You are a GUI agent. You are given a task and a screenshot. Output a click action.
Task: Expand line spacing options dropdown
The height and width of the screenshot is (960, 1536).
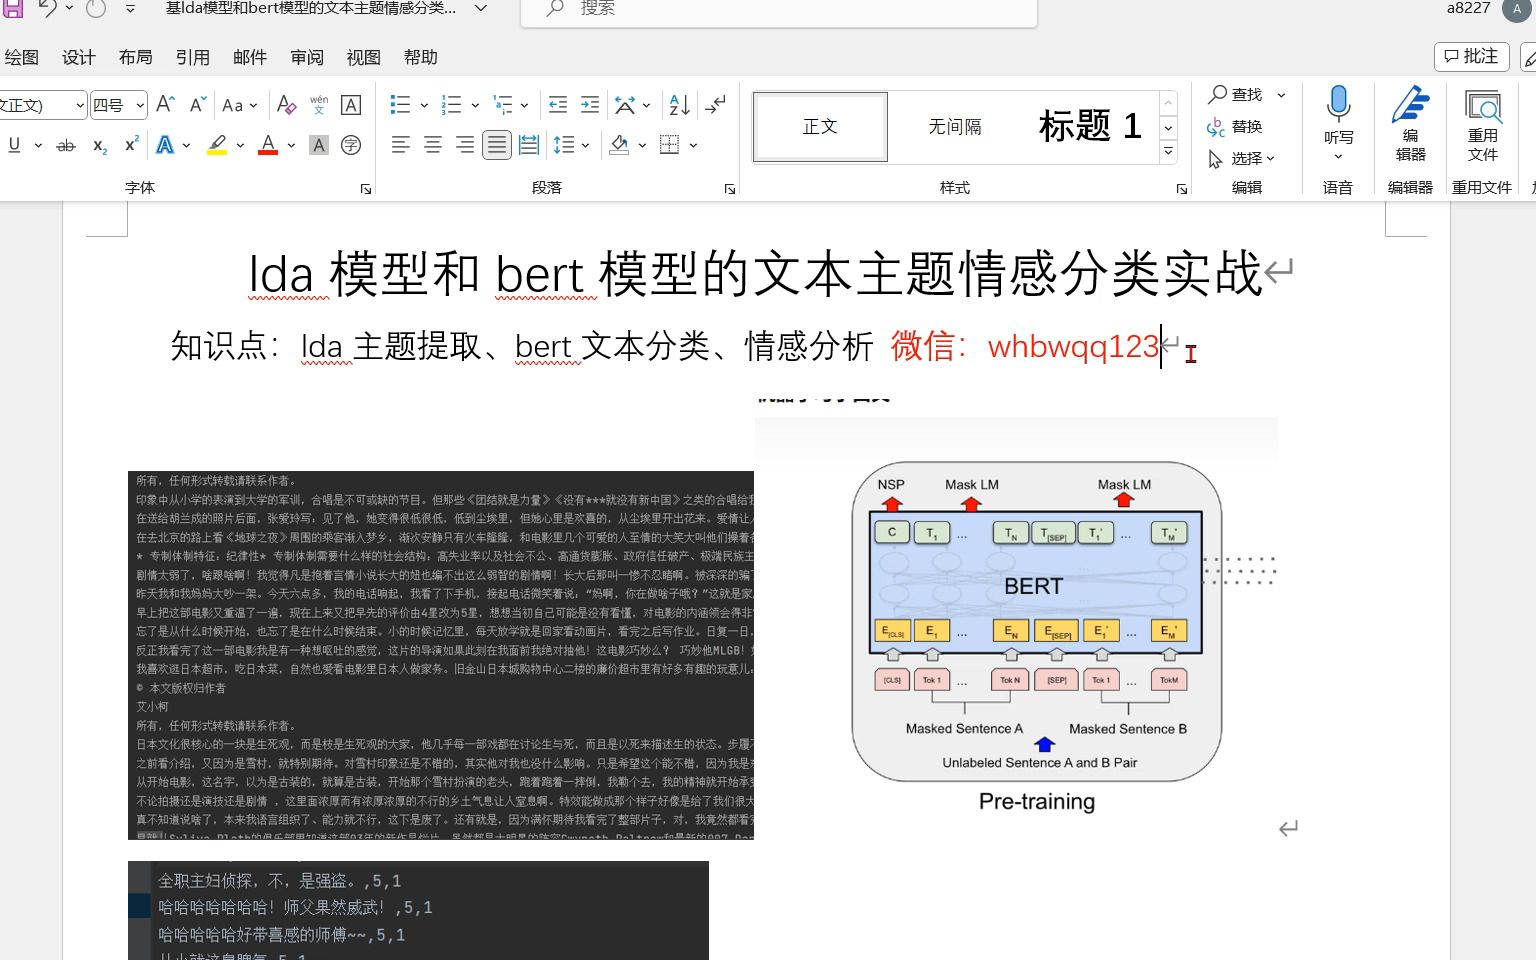point(586,145)
